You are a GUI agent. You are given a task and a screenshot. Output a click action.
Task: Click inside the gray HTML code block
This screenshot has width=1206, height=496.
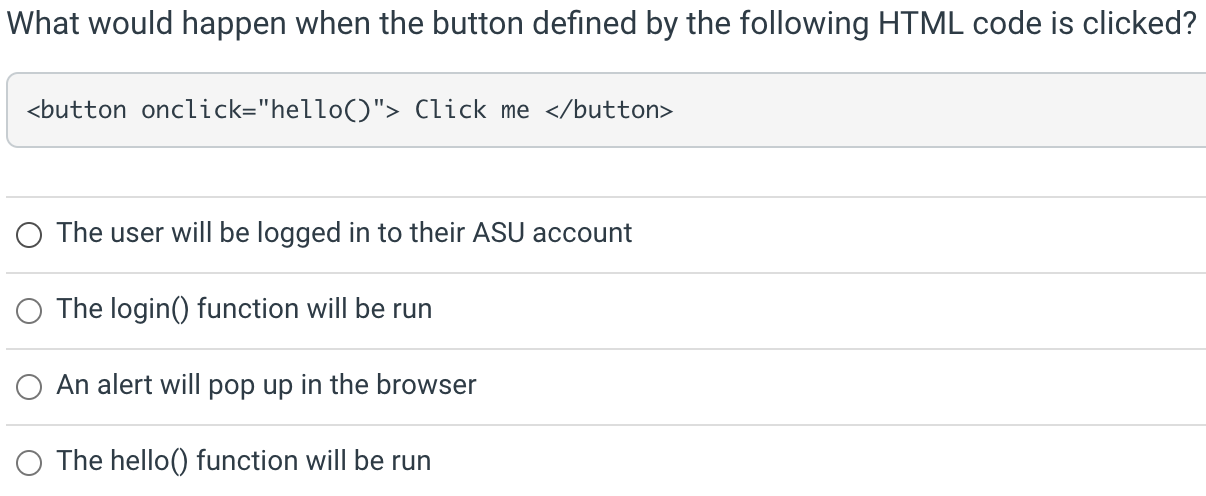coord(606,110)
